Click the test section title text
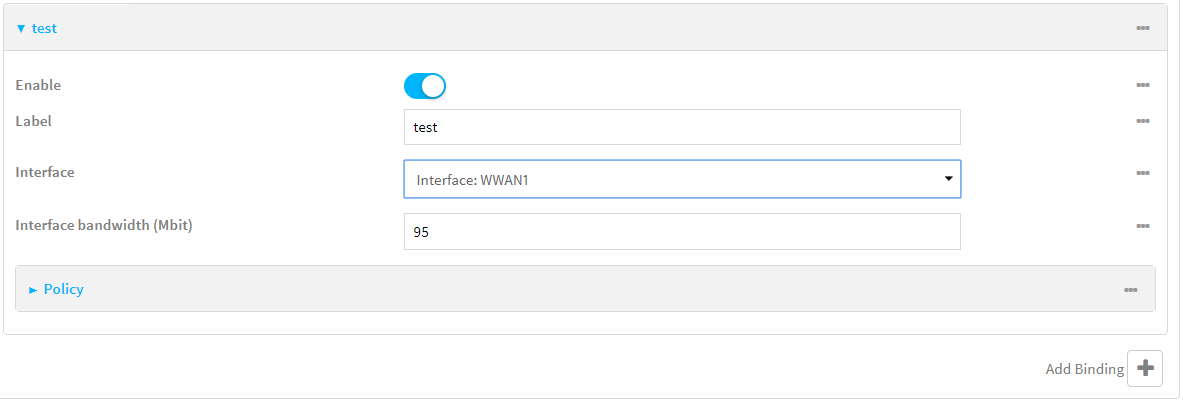Viewport: 1183px width, 401px height. (x=45, y=29)
